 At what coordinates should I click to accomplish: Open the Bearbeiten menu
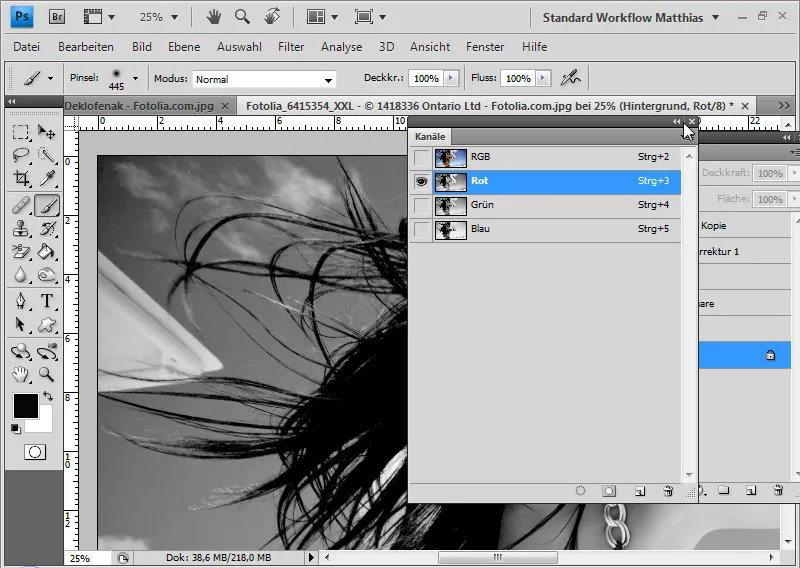tap(86, 47)
